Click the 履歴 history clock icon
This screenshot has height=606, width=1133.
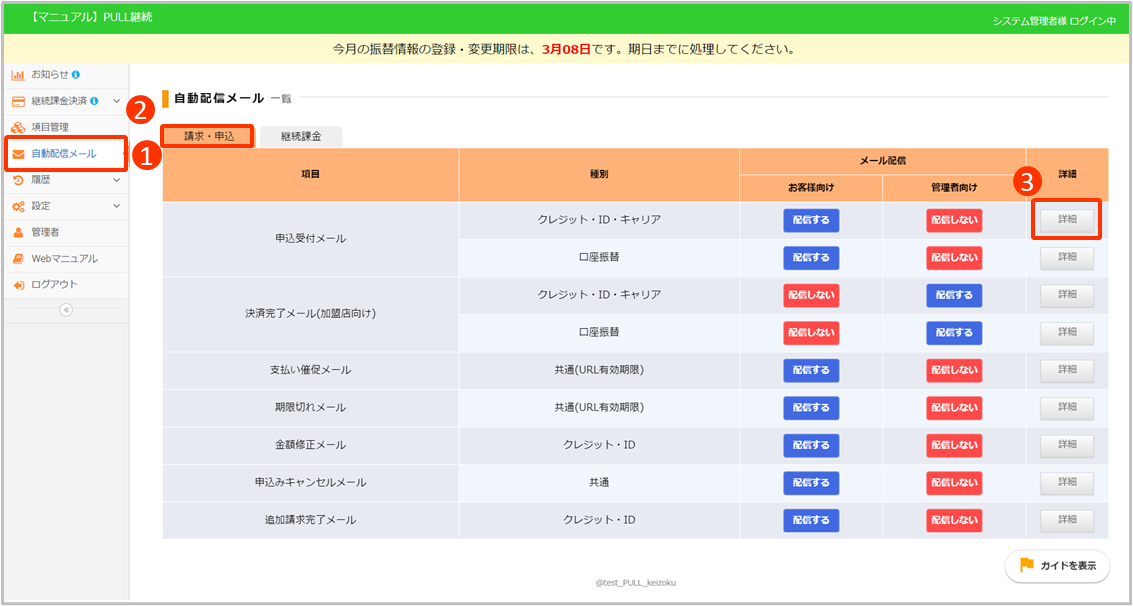click(x=18, y=180)
